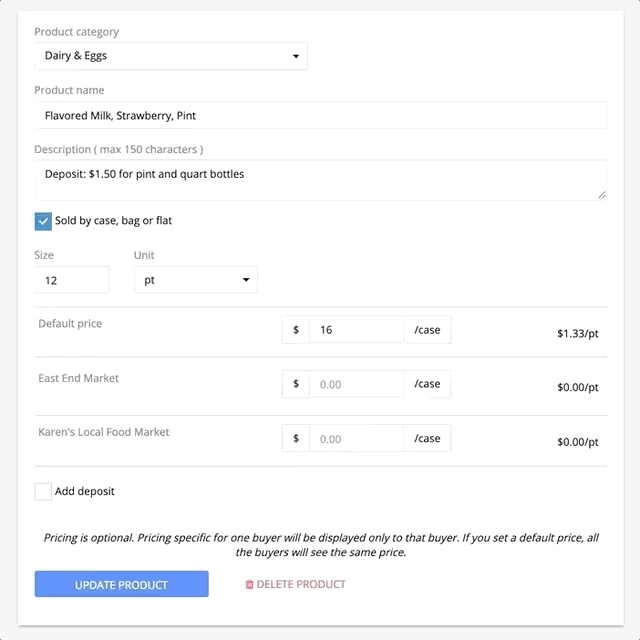Focus the Product name field

pos(321,116)
